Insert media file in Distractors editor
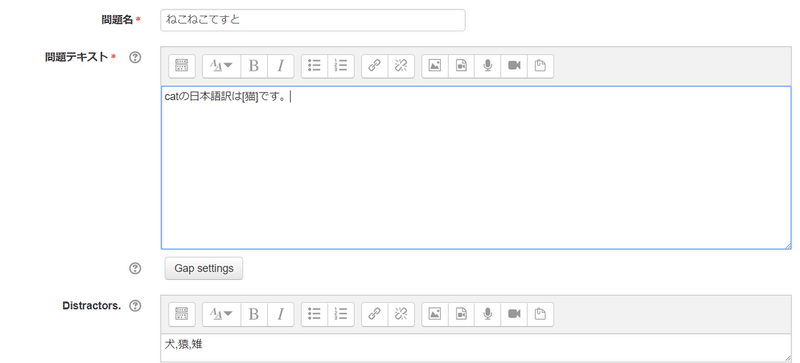Screen dimensions: 800x363 461,314
